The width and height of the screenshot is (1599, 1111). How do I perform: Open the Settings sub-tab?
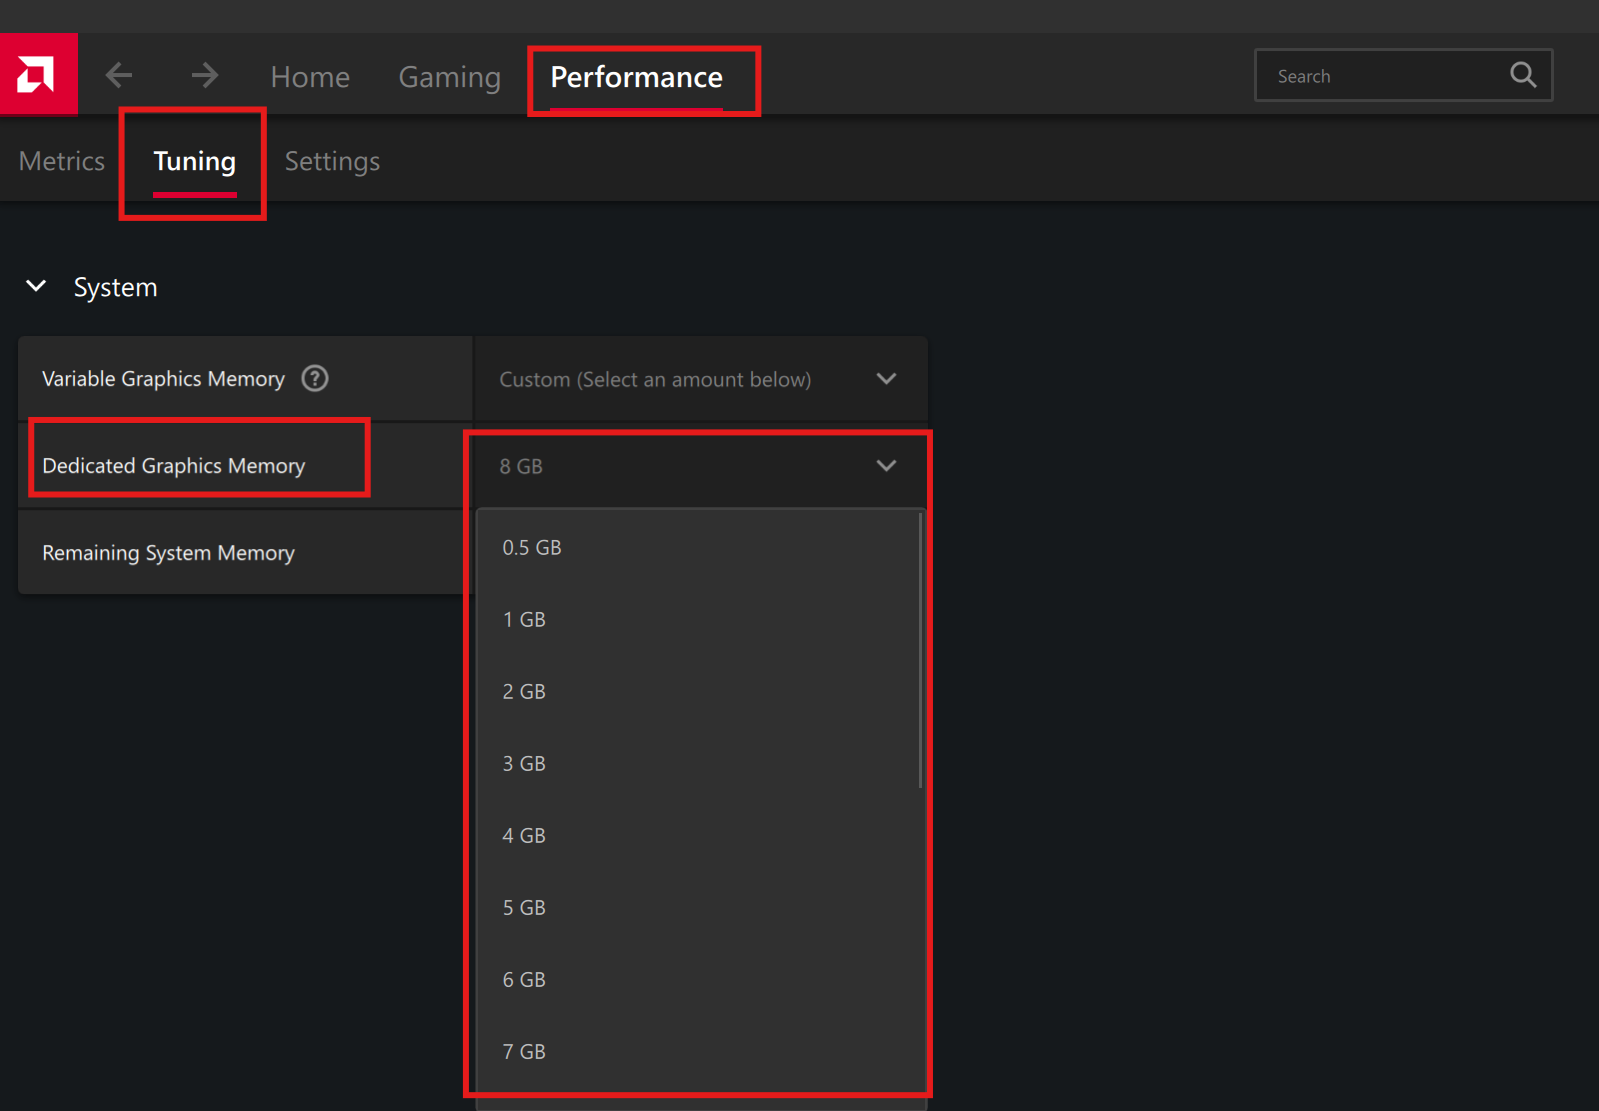[332, 161]
